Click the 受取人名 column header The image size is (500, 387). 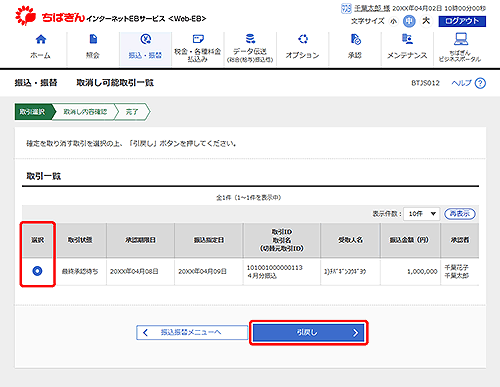[350, 240]
